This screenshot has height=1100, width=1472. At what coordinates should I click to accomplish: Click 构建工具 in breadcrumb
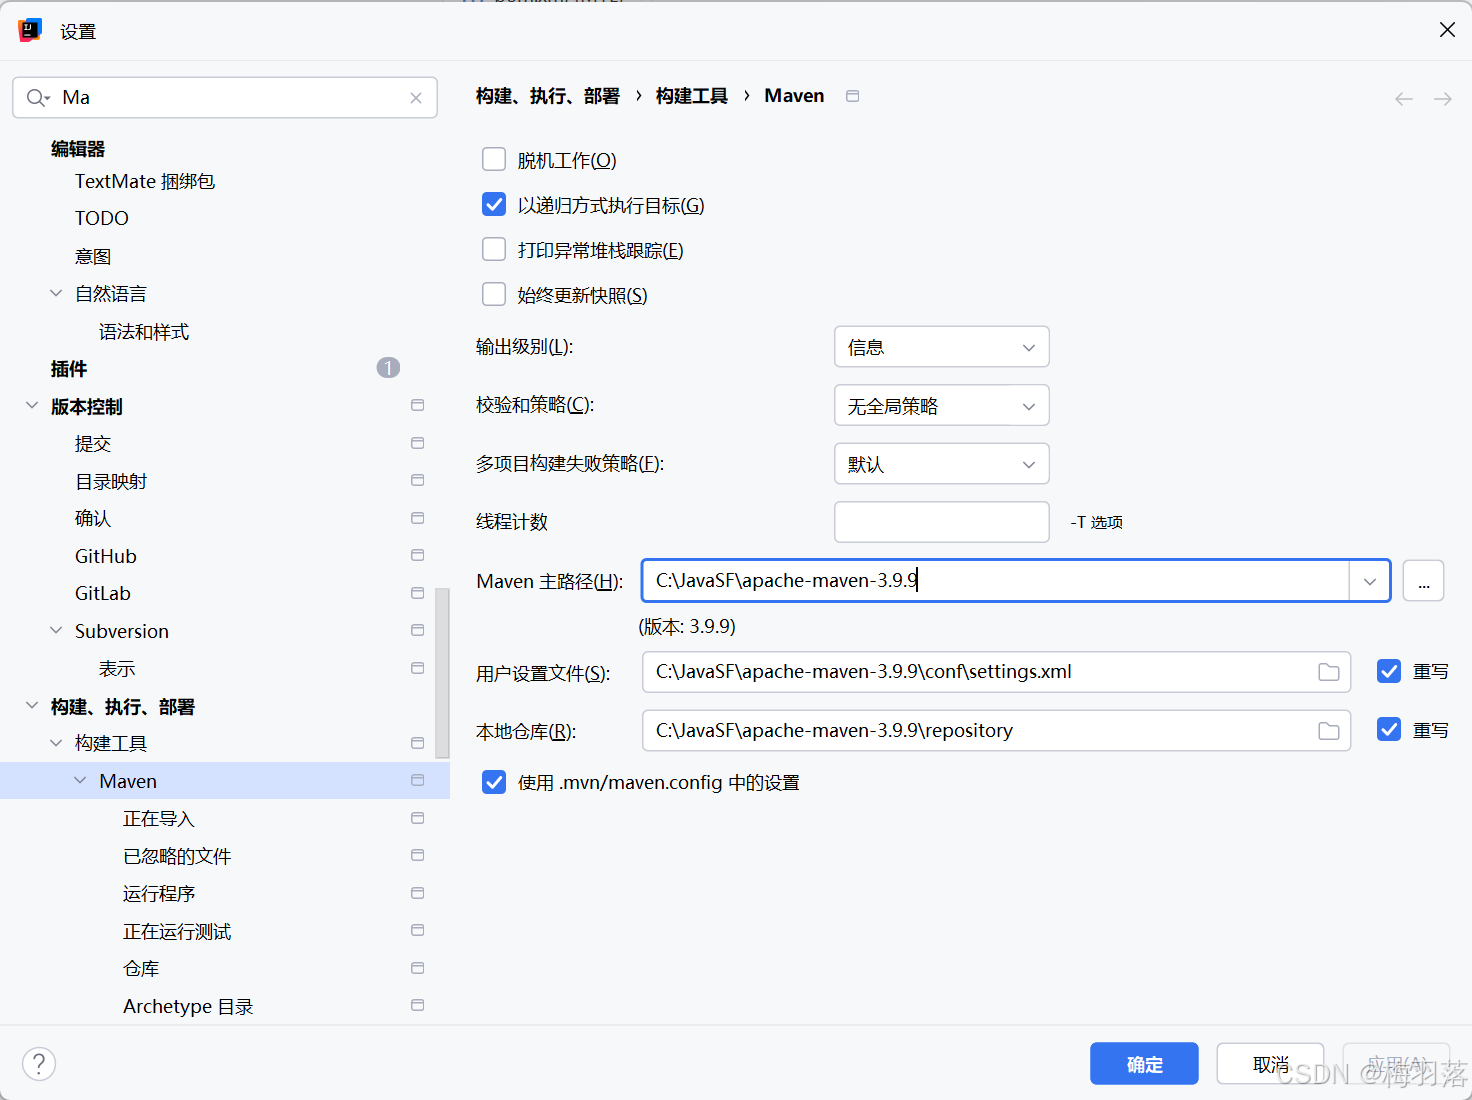tap(692, 96)
